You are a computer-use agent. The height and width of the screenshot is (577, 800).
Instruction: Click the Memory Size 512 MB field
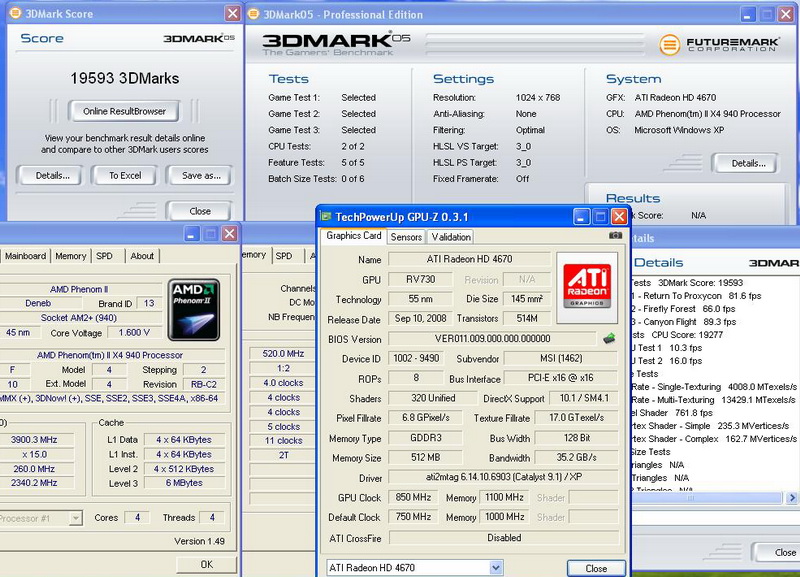[425, 458]
